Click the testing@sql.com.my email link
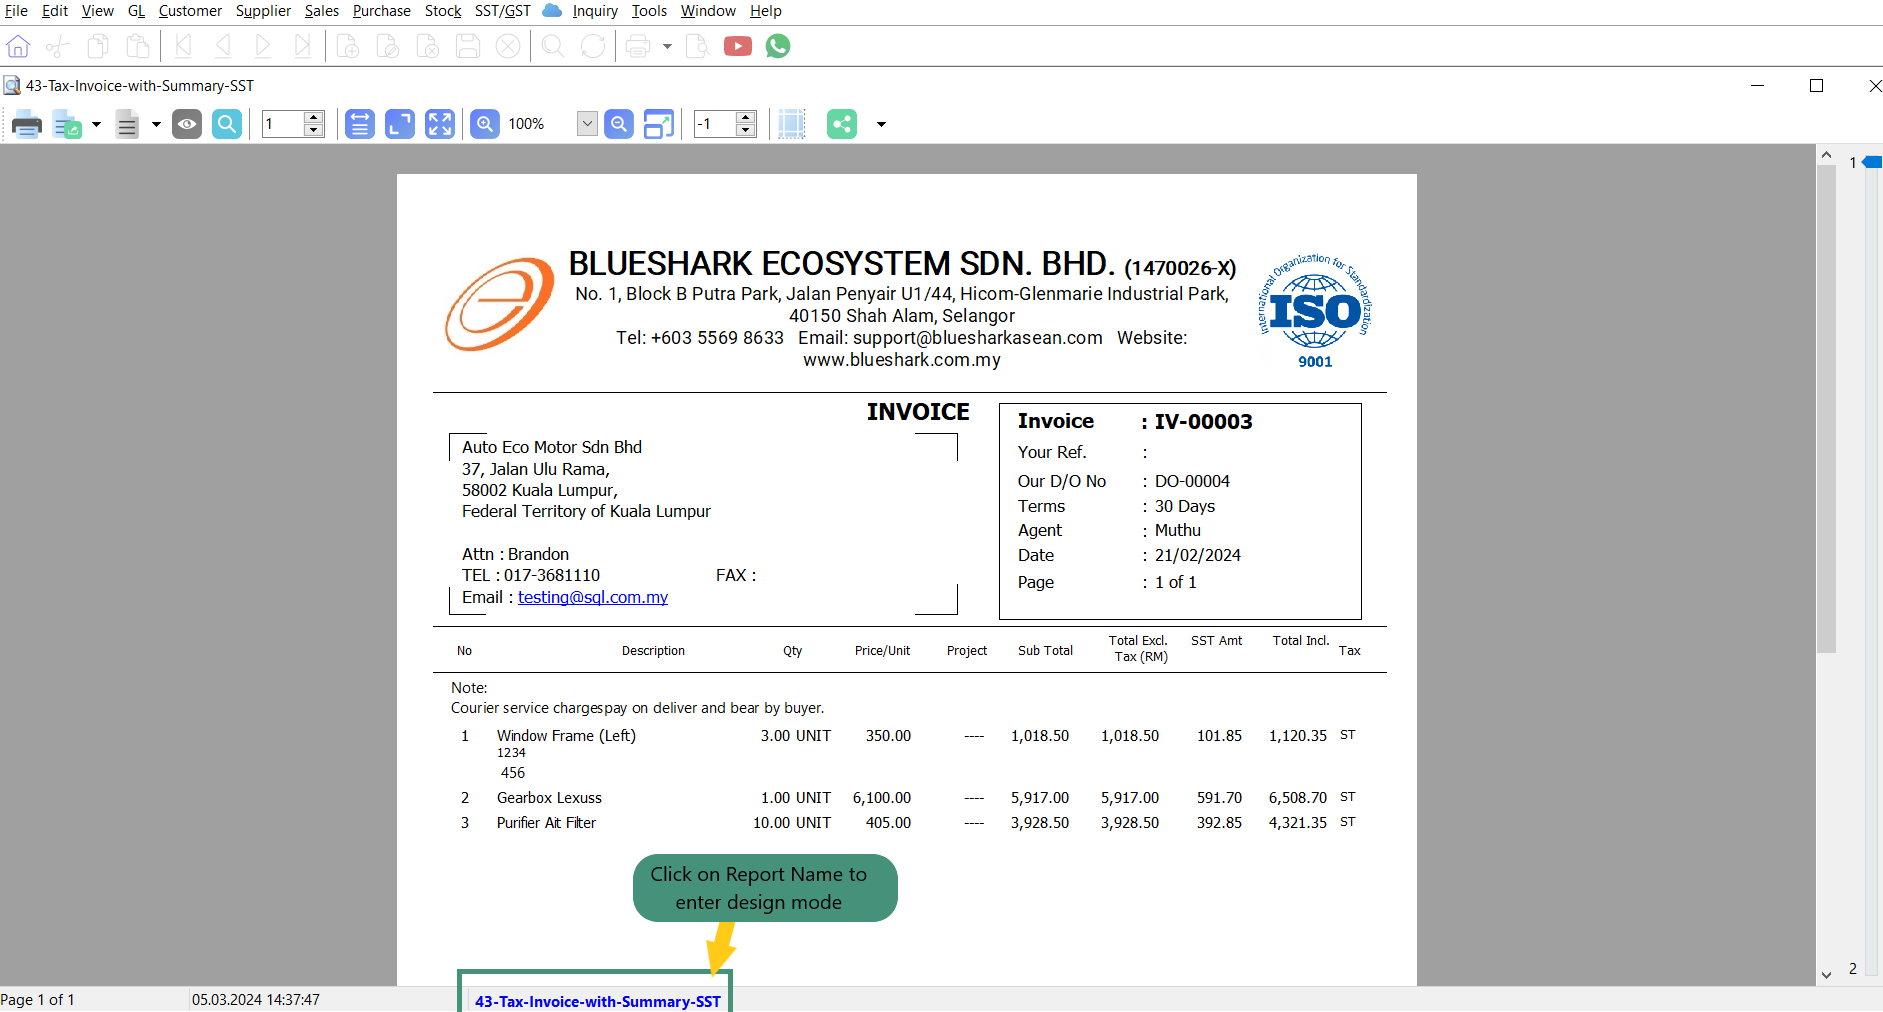Image resolution: width=1883 pixels, height=1012 pixels. [593, 597]
